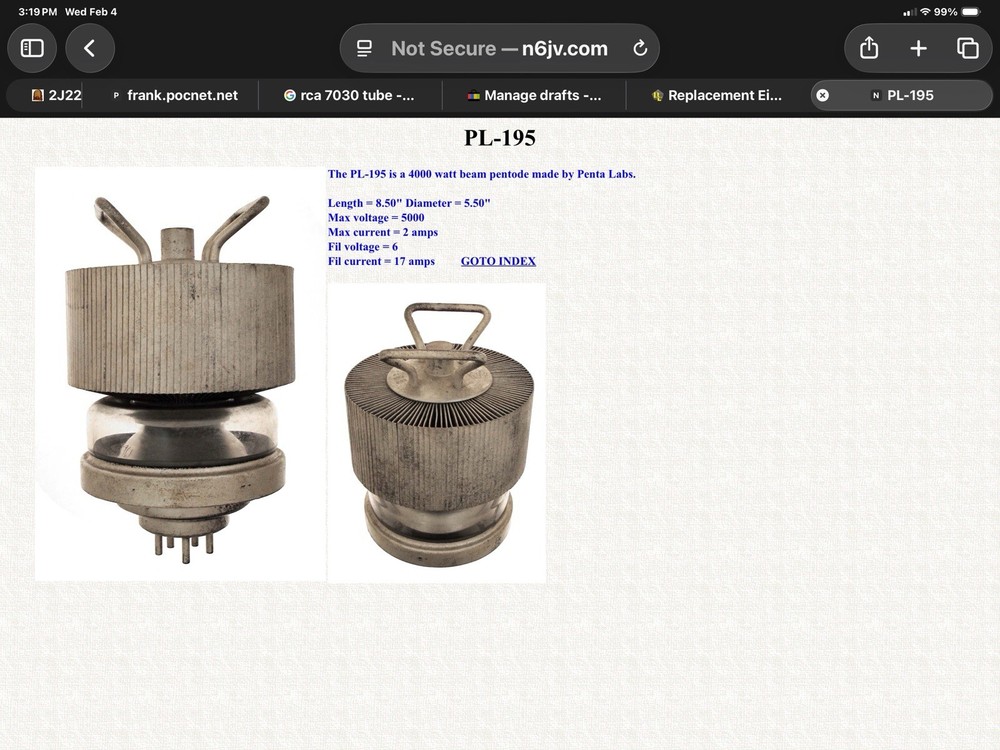The width and height of the screenshot is (1000, 750).
Task: Tap the n6jv.com address field
Action: (499, 48)
